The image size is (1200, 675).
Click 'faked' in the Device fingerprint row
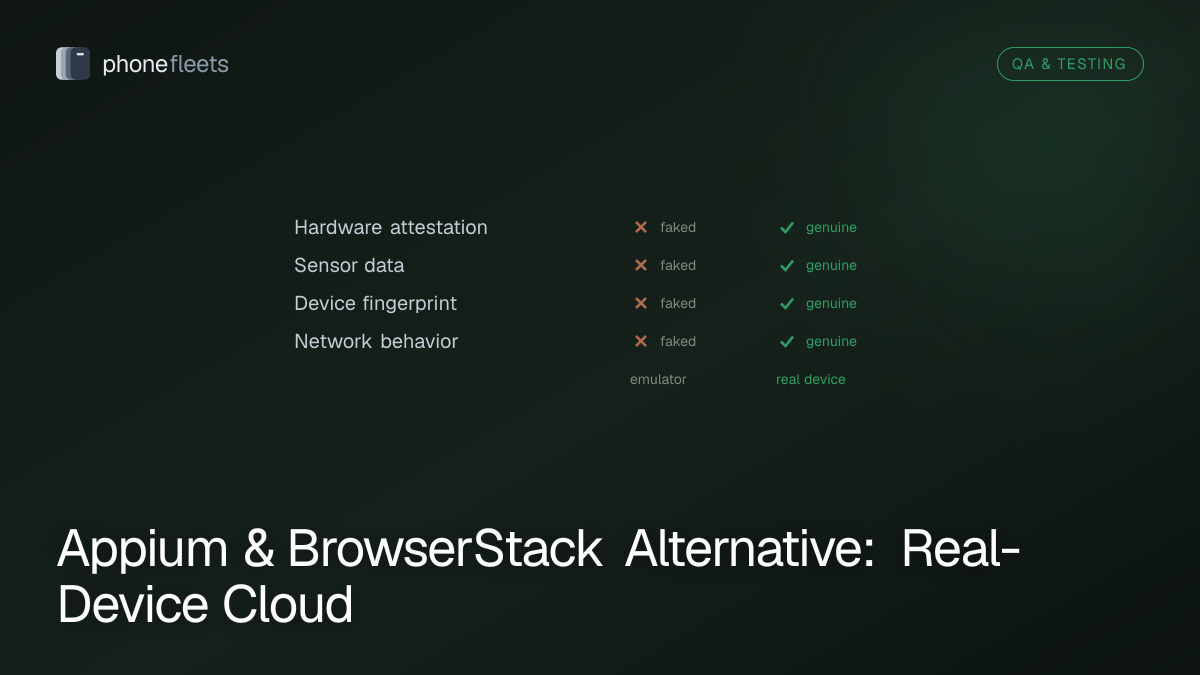678,303
